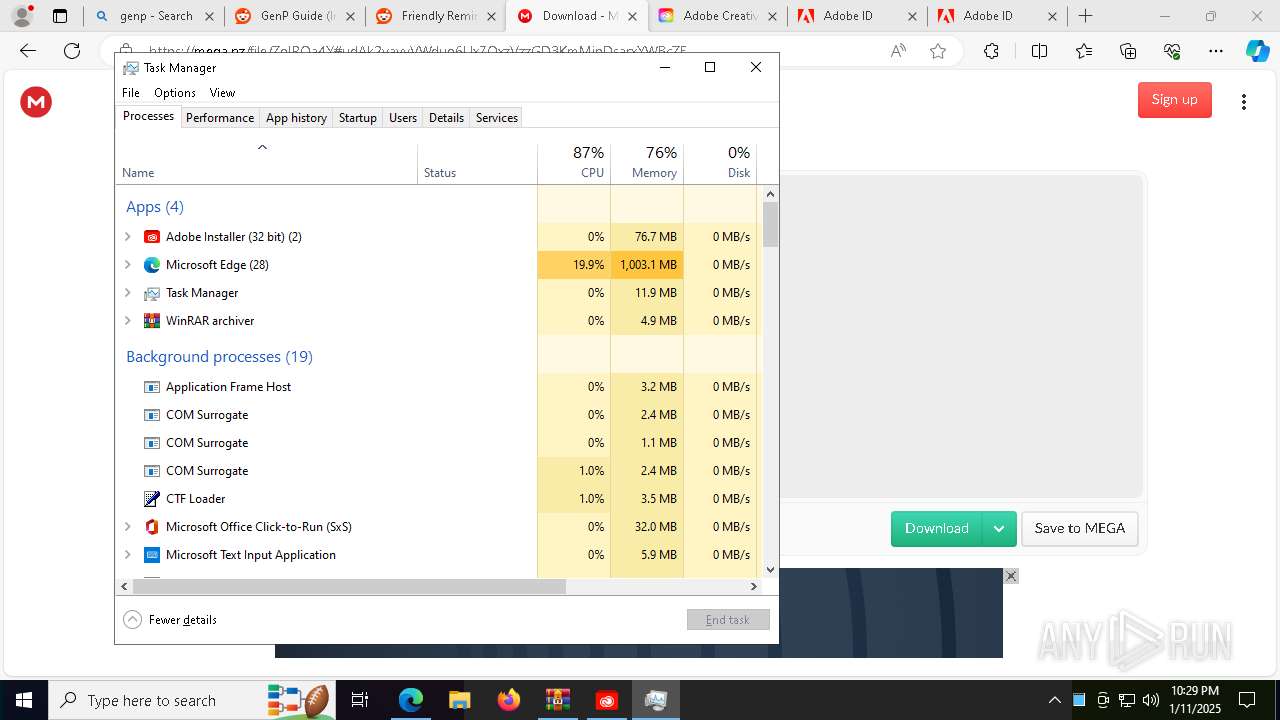Viewport: 1280px width, 720px height.
Task: Sort processes by CPU column header
Action: 574,163
